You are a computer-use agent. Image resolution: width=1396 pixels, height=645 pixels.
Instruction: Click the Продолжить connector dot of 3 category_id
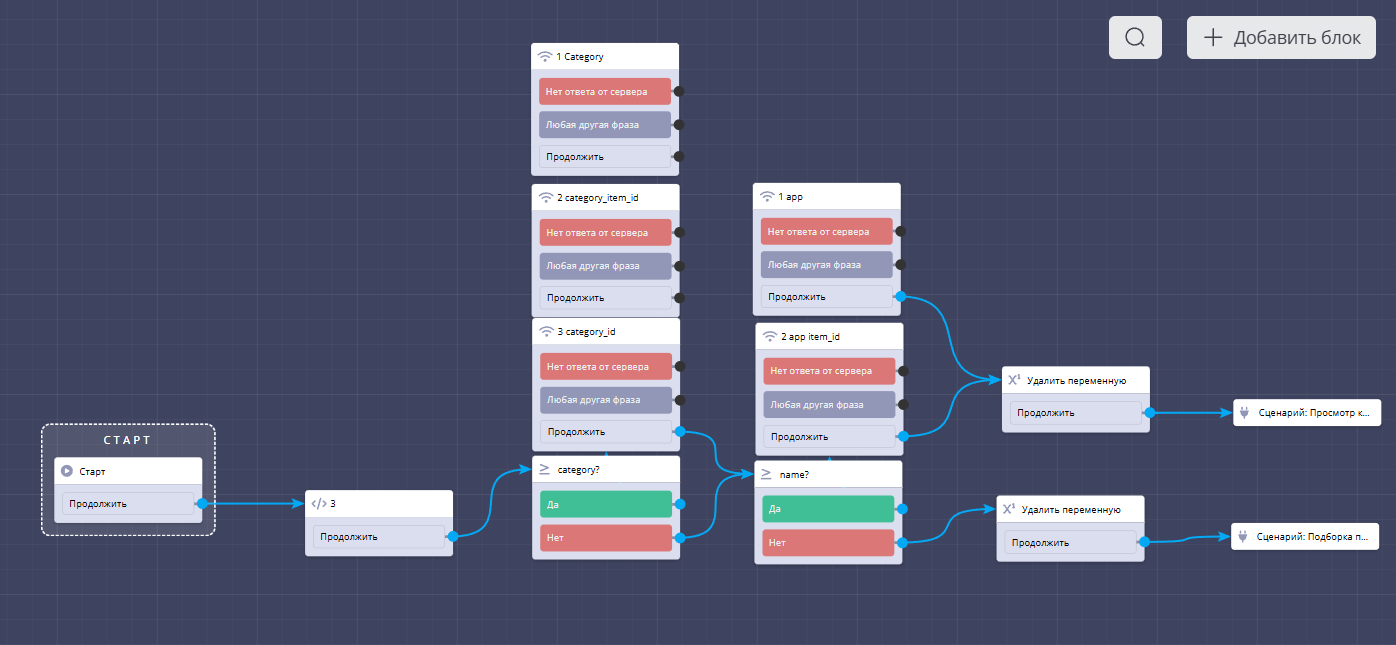[680, 432]
